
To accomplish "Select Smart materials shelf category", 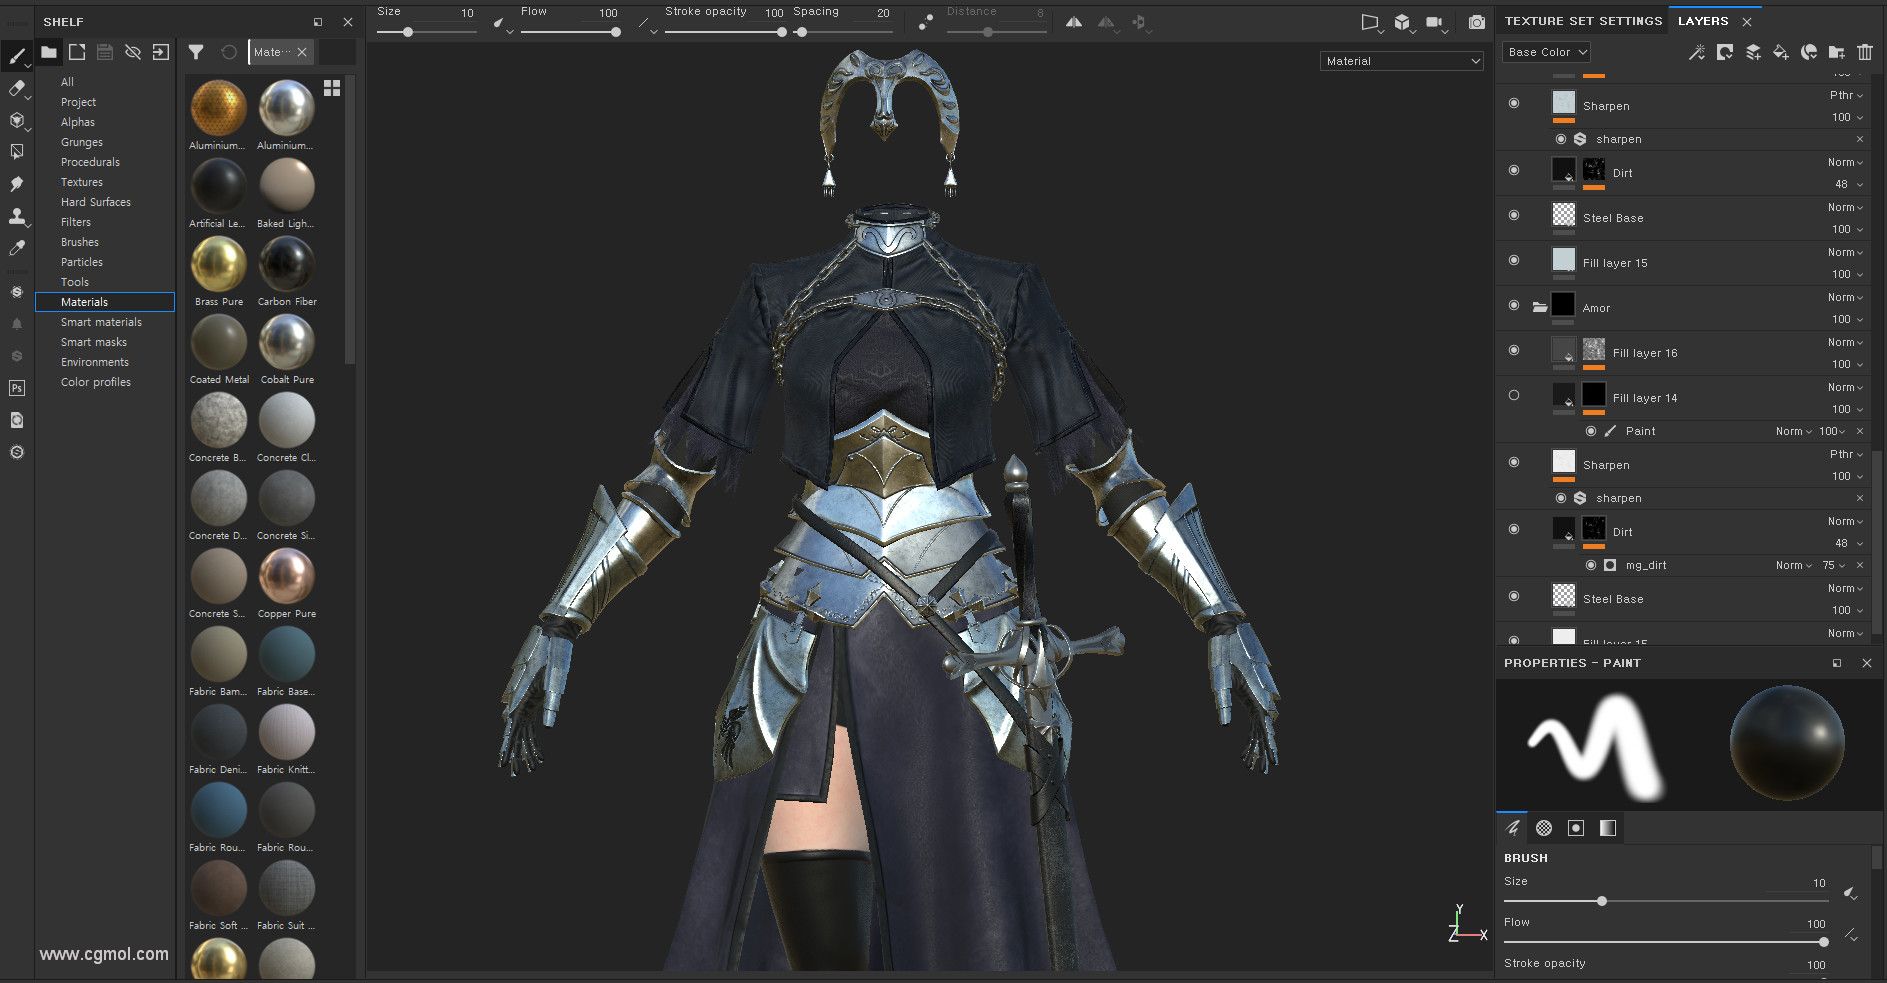I will [101, 322].
